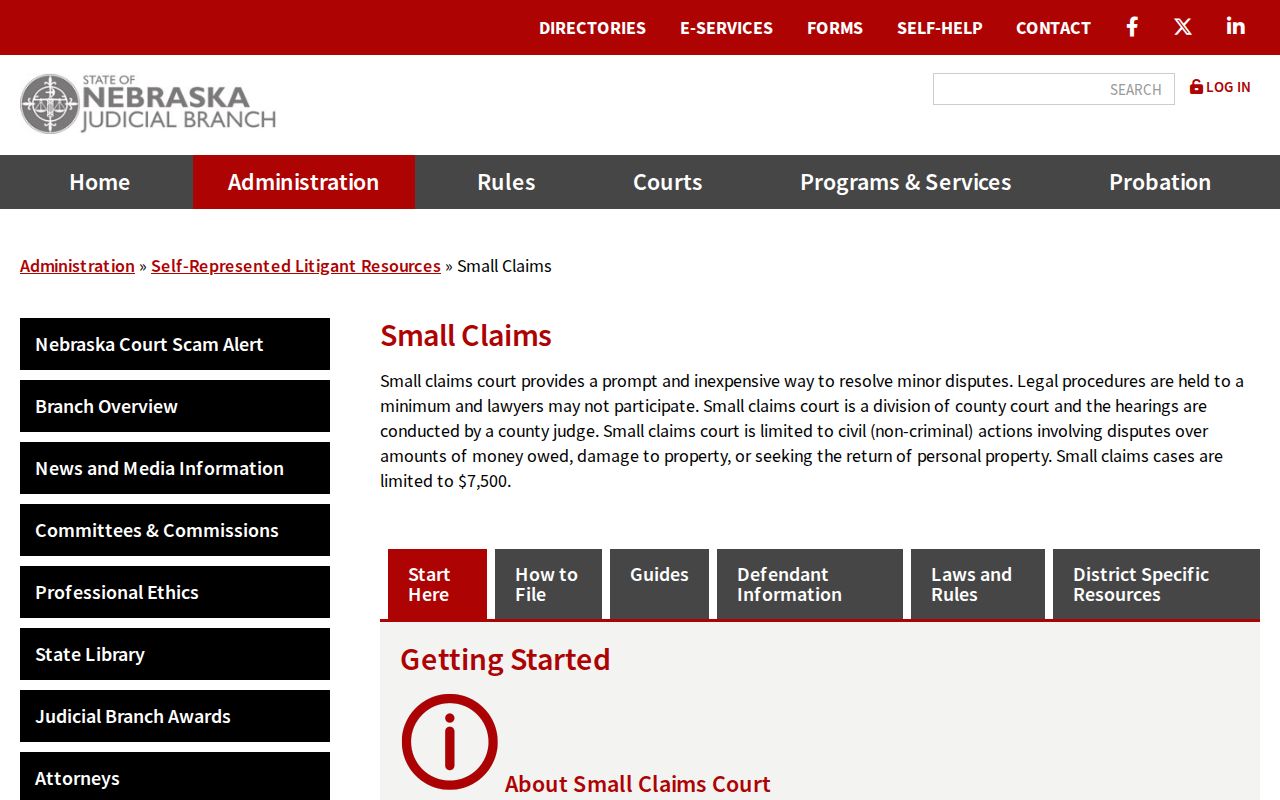
Task: Click the red lock Log In icon
Action: (1196, 87)
